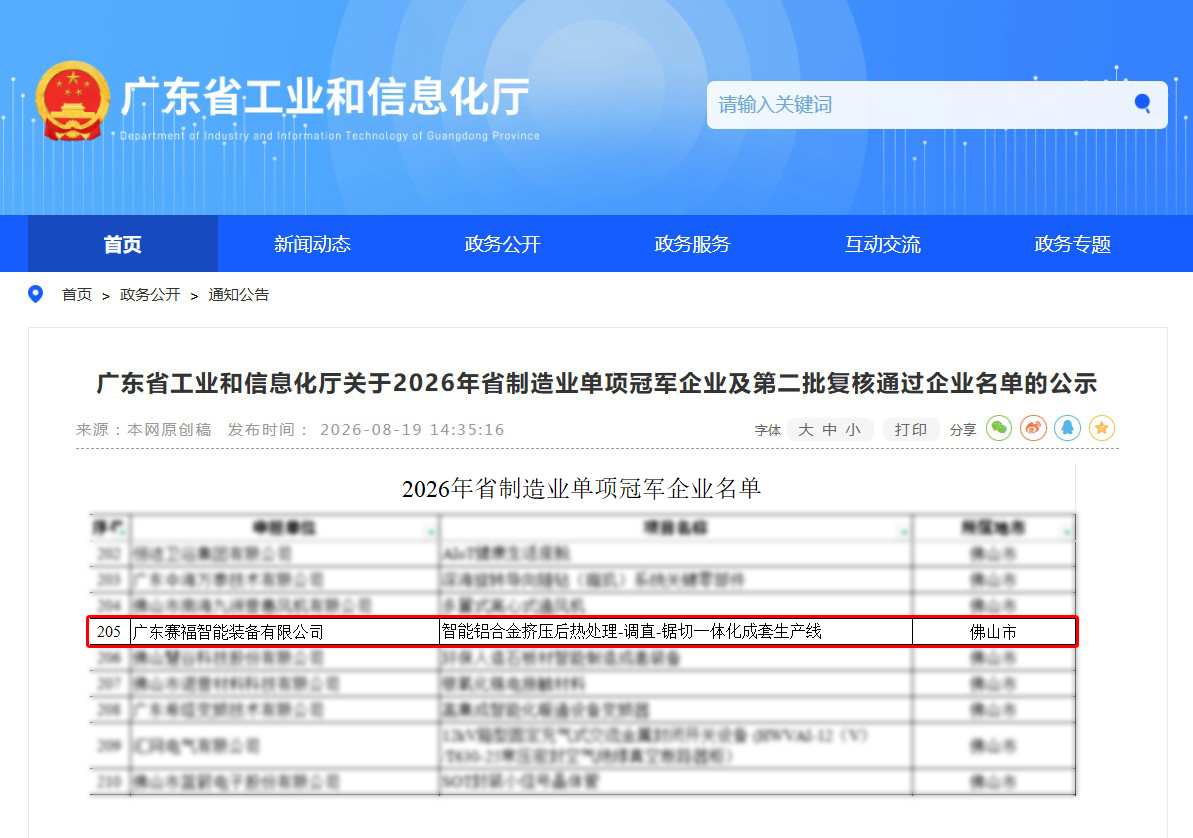Go to 通知公告 in breadcrumb
This screenshot has width=1193, height=838.
coord(239,295)
